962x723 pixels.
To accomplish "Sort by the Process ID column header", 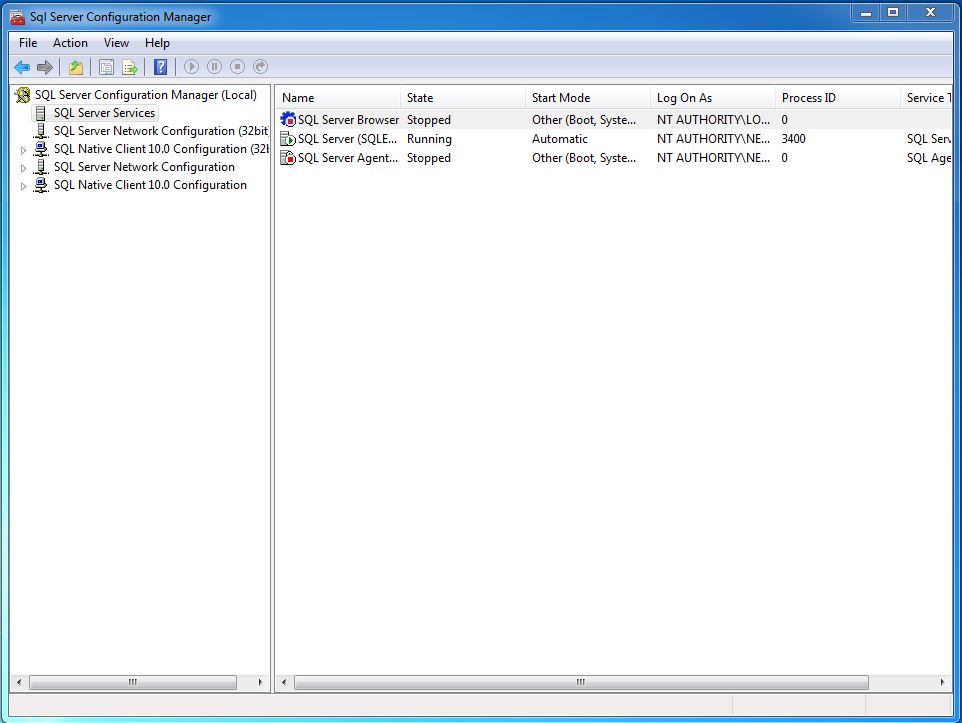I will 839,98.
